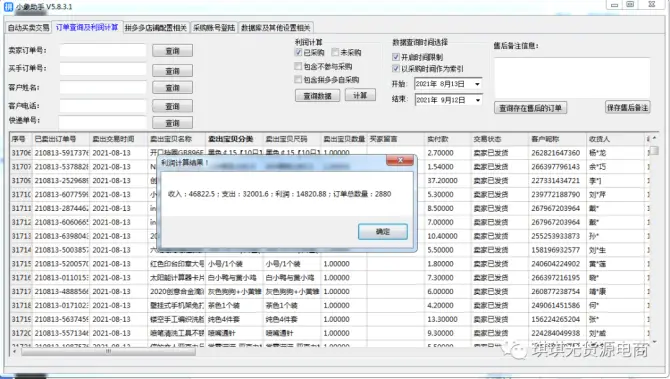Click the 查询数据 button
670x379 pixels.
(317, 95)
